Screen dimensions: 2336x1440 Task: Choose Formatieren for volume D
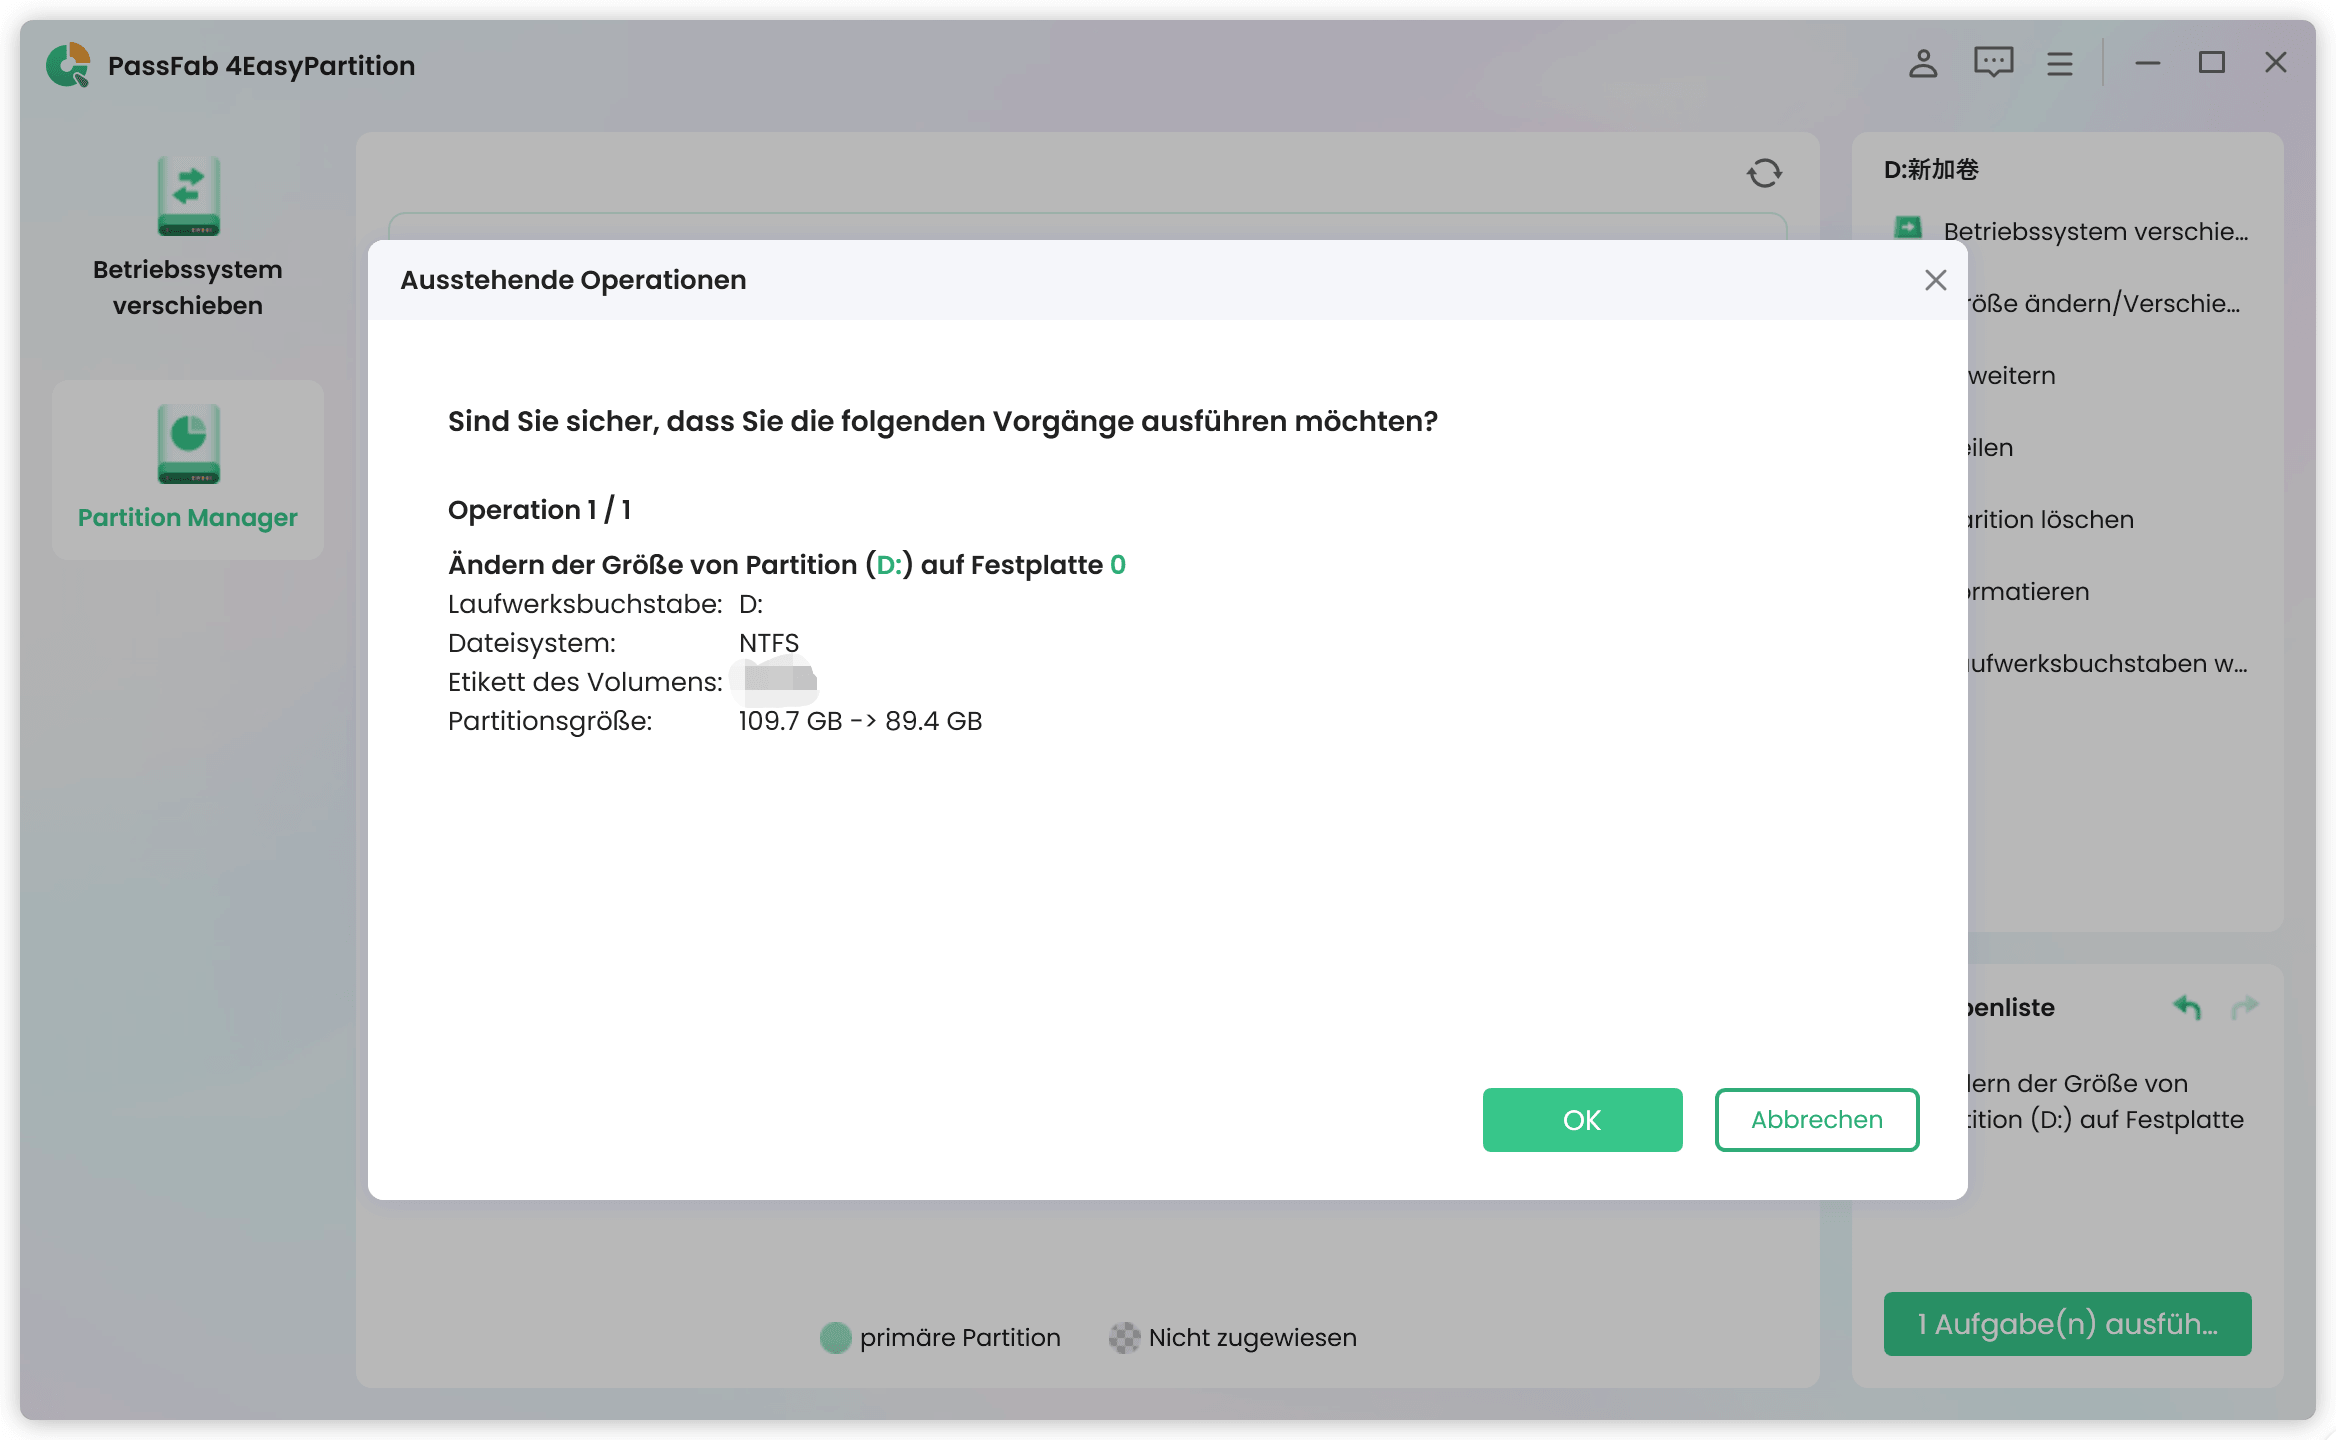tap(2030, 591)
